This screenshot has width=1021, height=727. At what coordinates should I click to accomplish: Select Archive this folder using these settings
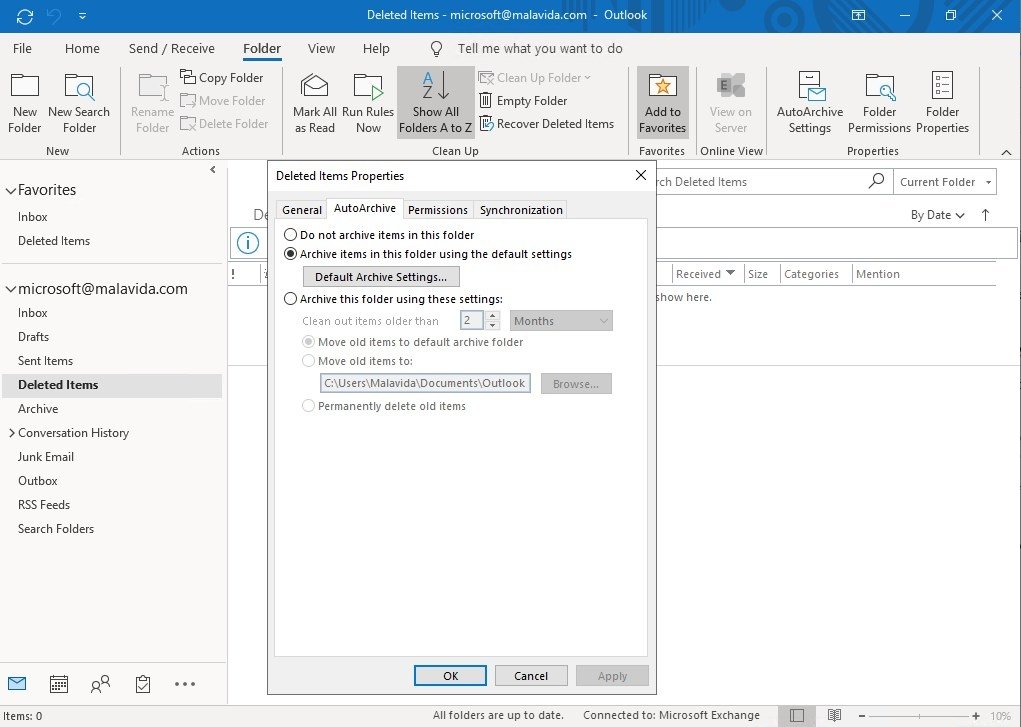(393, 299)
